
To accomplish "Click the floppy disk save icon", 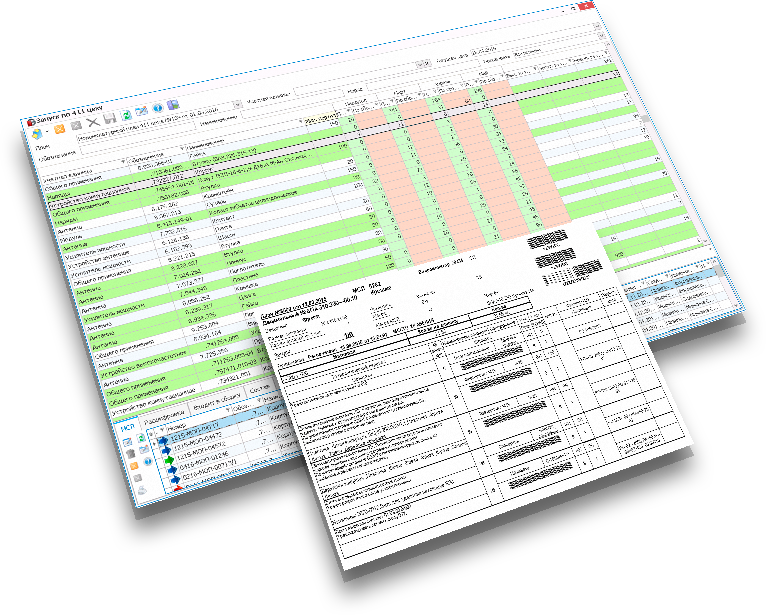I will tap(109, 118).
